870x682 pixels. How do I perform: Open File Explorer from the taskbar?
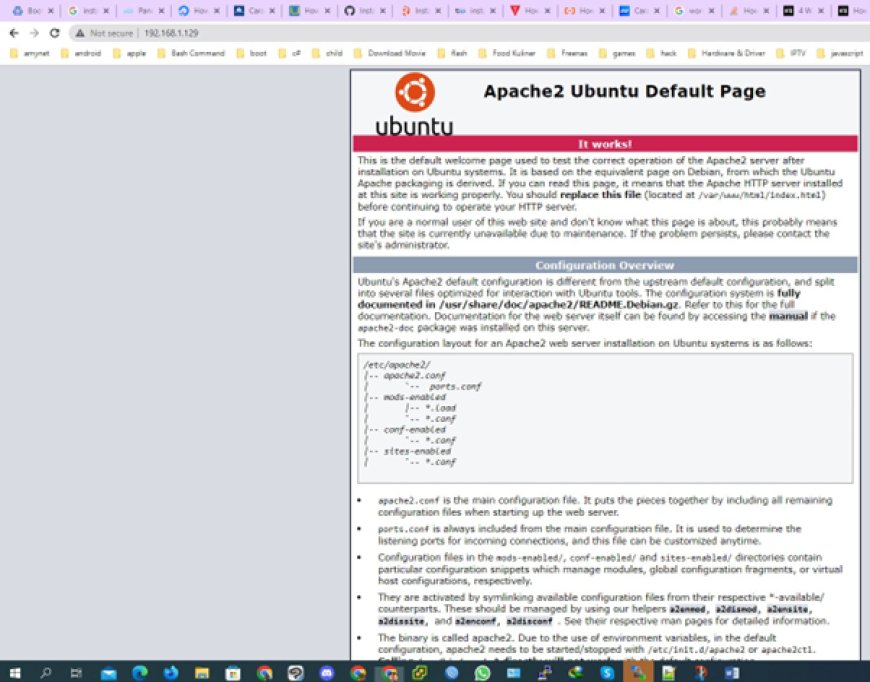point(202,673)
